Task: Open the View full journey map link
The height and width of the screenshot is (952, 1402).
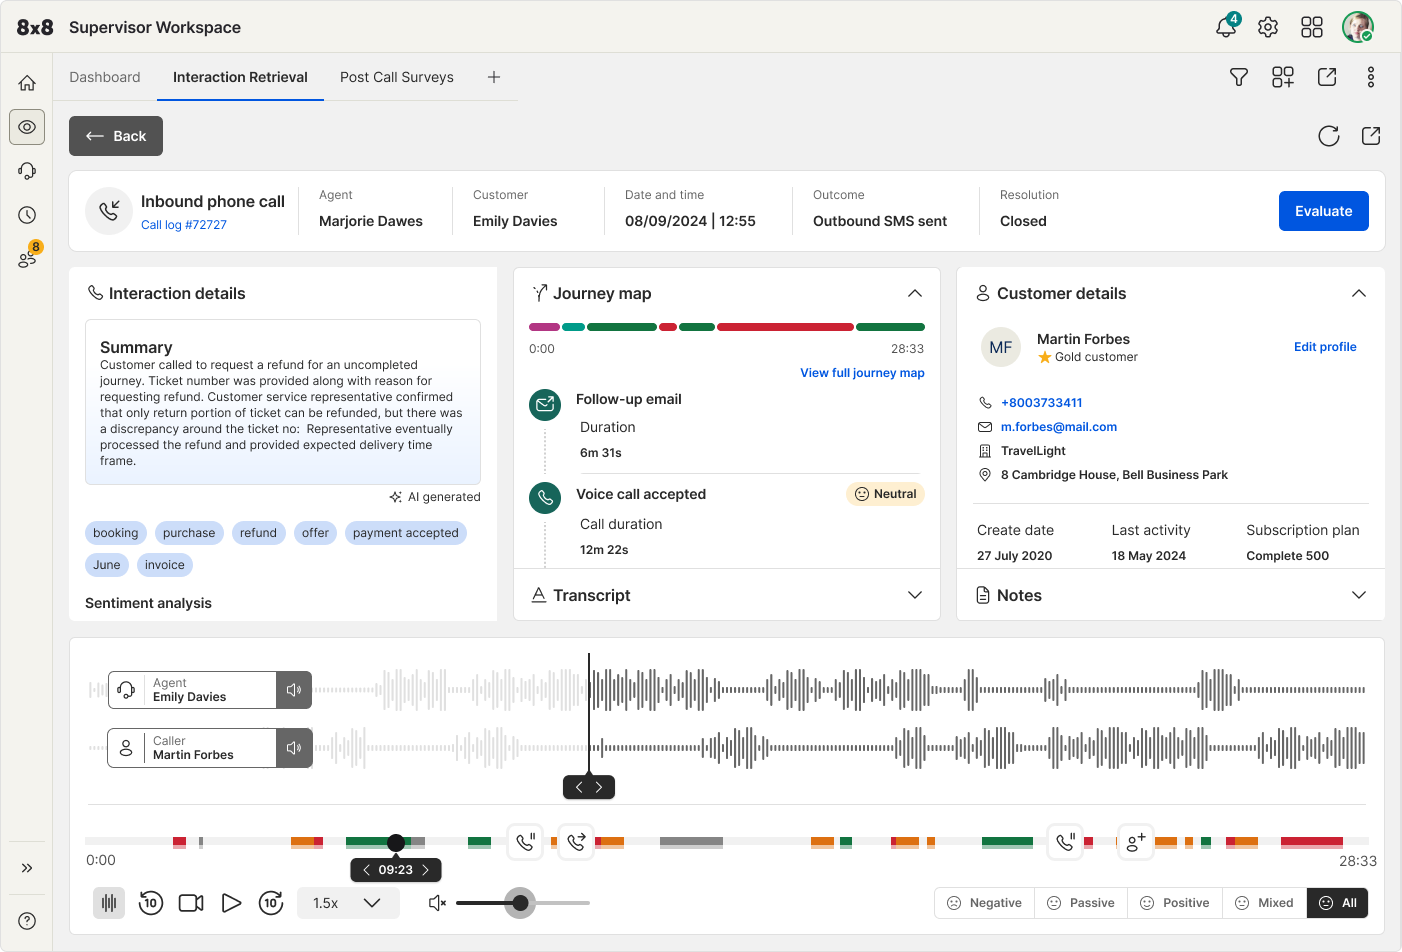Action: [862, 373]
